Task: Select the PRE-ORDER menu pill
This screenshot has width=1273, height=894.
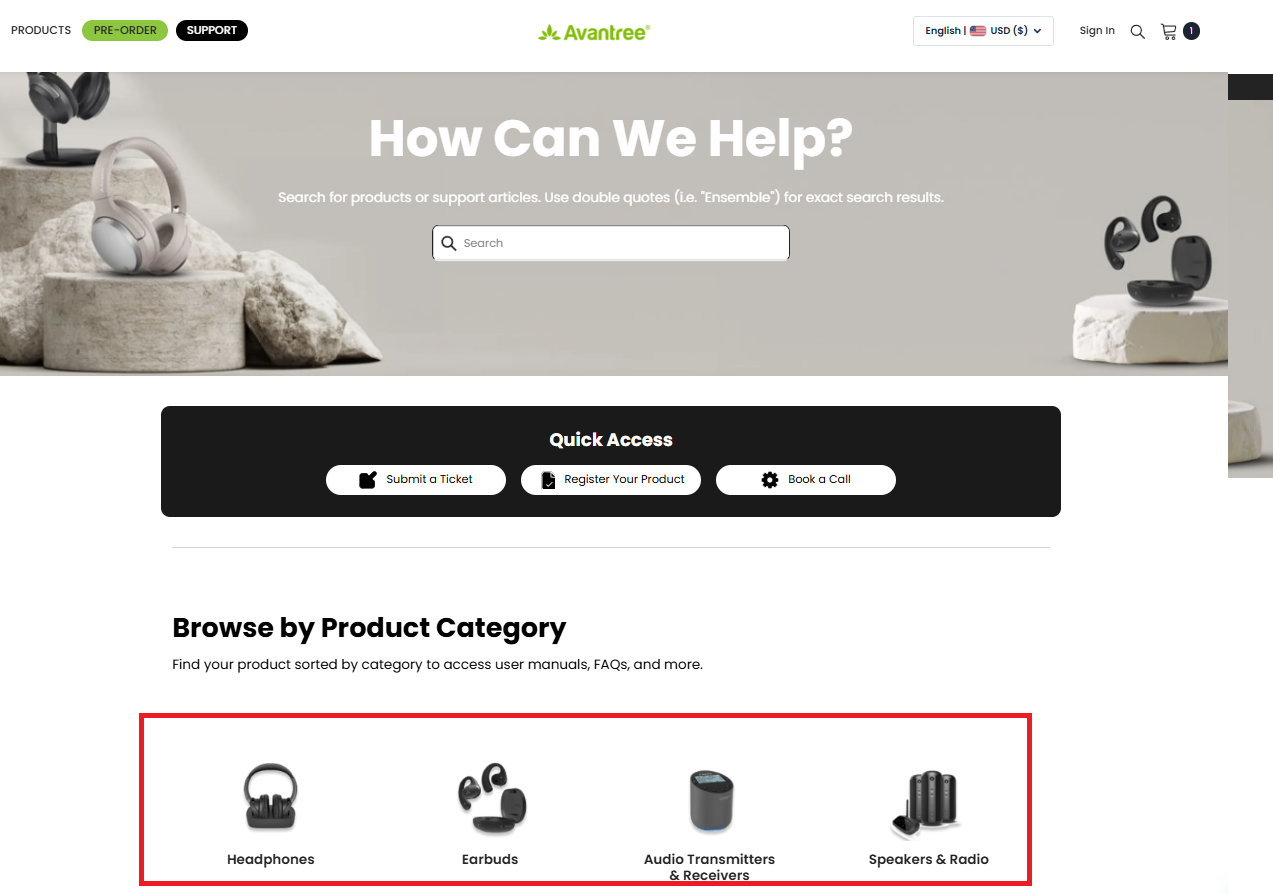Action: pyautogui.click(x=125, y=30)
